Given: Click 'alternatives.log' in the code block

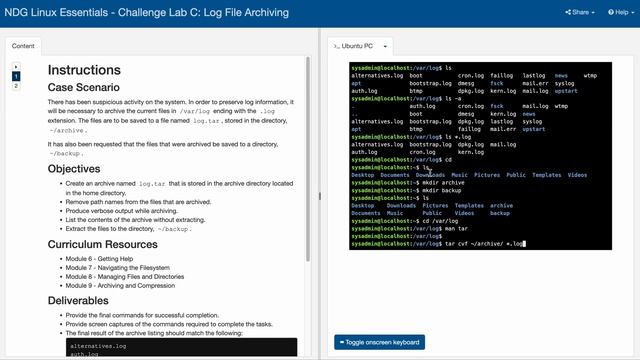Looking at the screenshot, I should tap(98, 346).
